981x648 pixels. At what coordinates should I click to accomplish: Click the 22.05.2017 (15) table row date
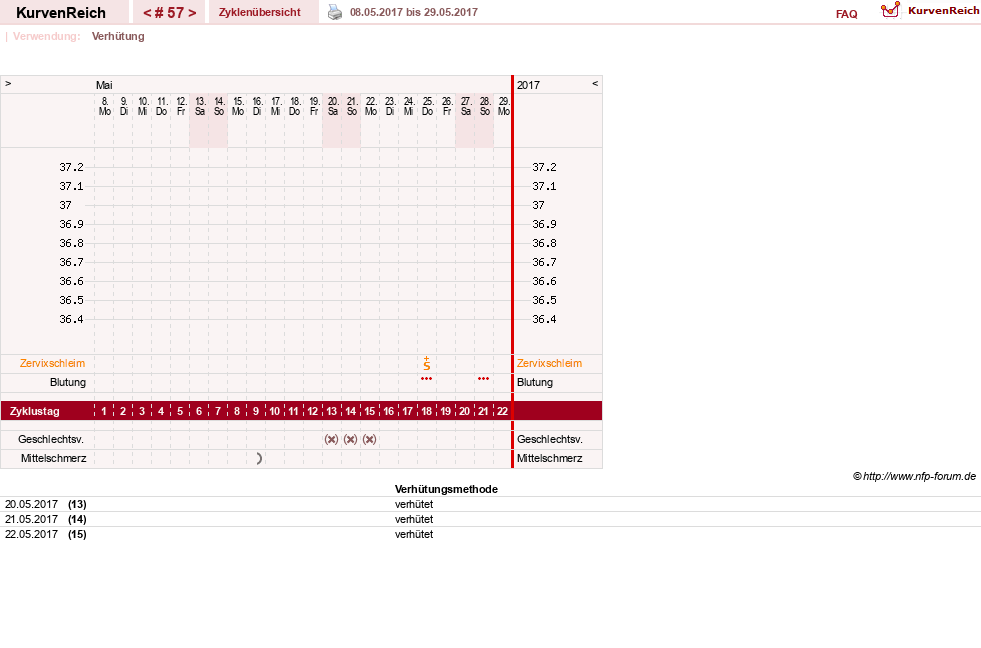point(46,534)
